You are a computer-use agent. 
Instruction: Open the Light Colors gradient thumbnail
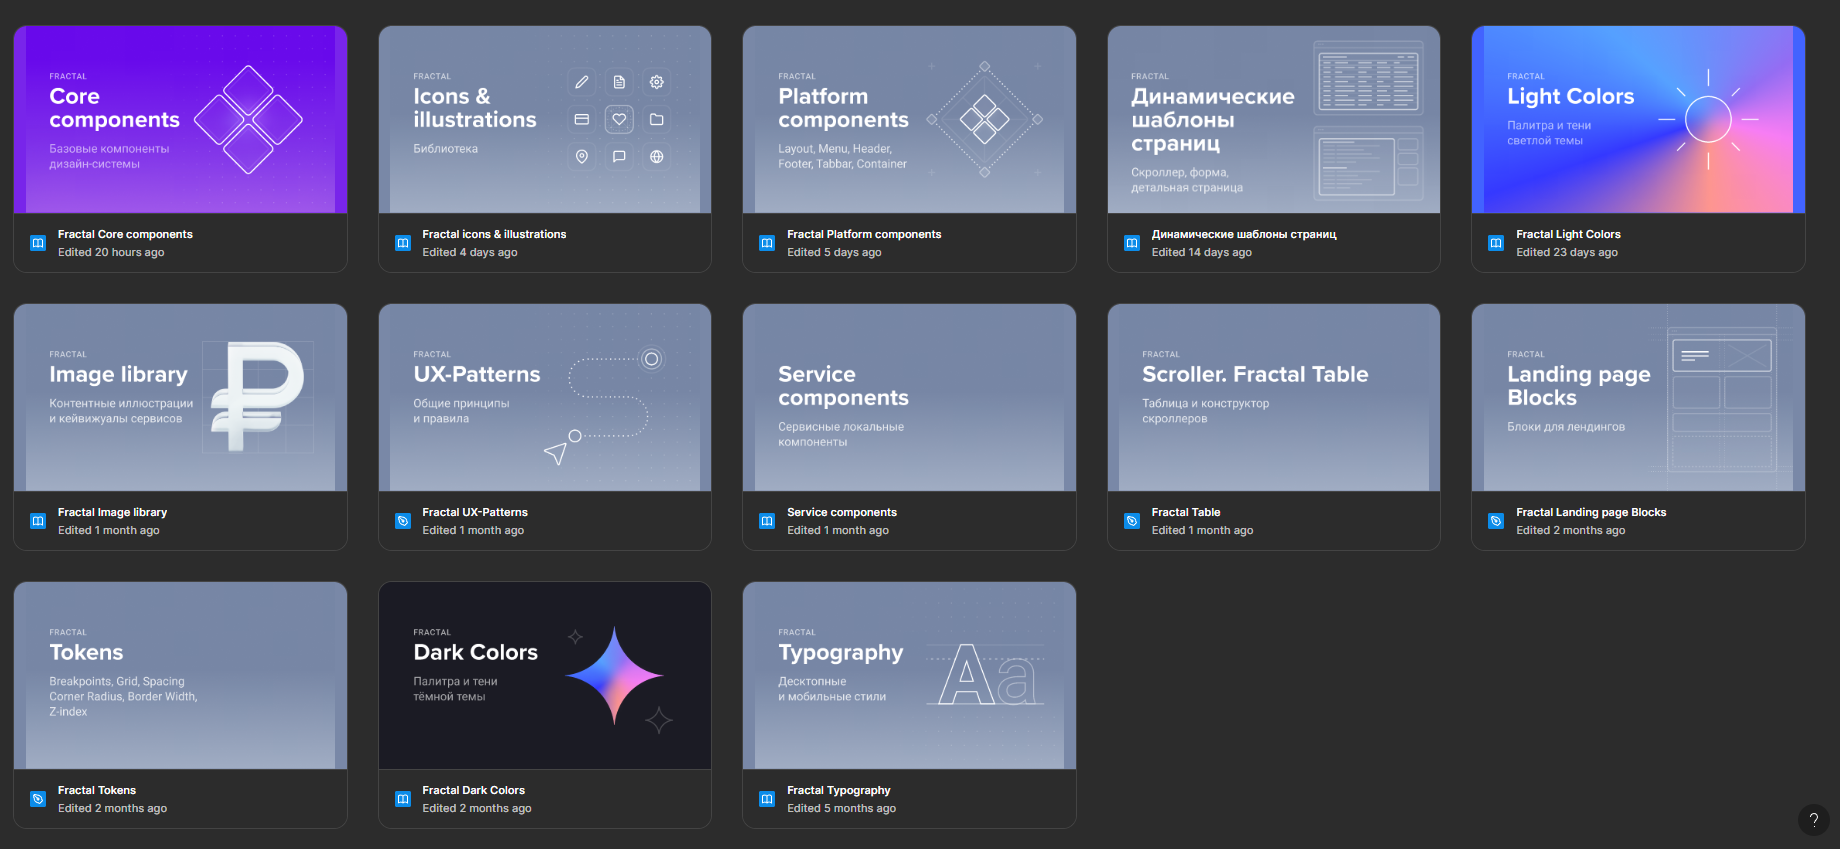click(1638, 120)
